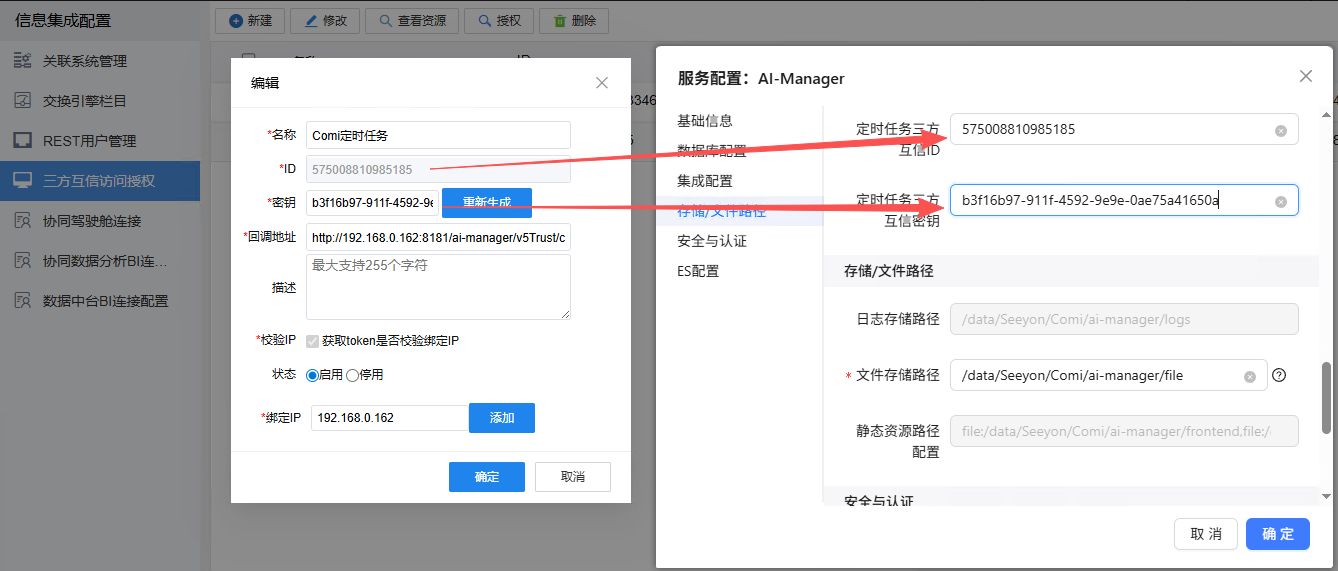Viewport: 1338px width, 571px height.
Task: Click the 关联系统管理 sidebar icon
Action: tap(22, 61)
